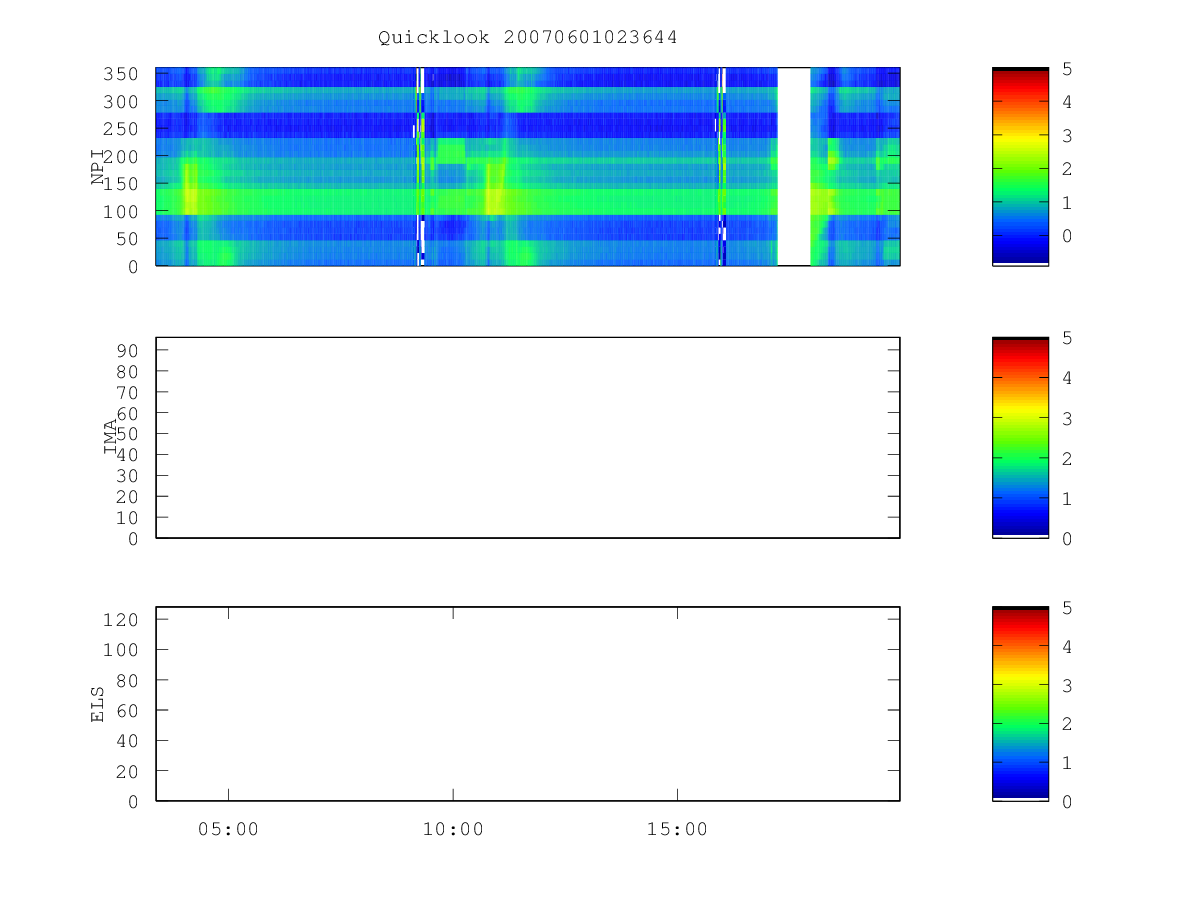Click the 10 tick on IMA axis
Viewport: 1200px width, 900px height.
[128, 518]
